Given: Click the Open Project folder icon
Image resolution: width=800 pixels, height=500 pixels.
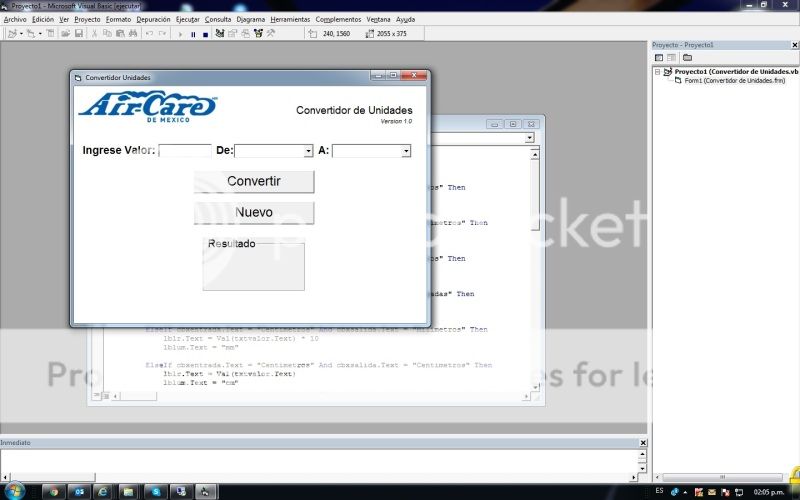Looking at the screenshot, I should [65, 34].
